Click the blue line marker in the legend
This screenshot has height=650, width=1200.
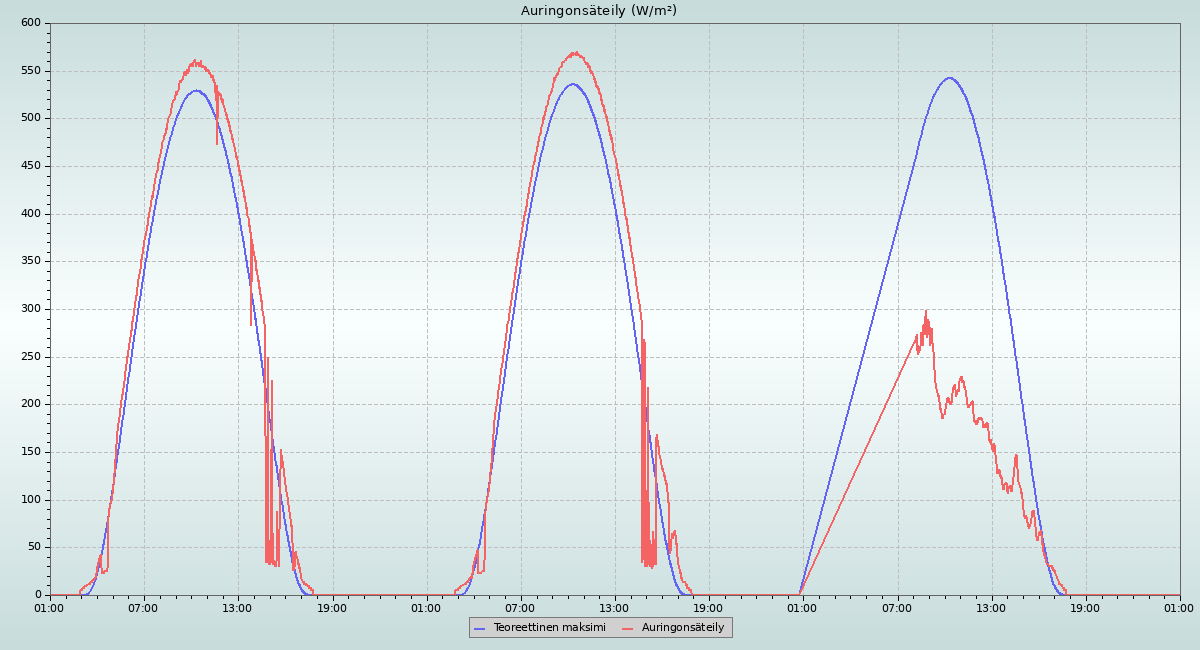click(x=479, y=628)
